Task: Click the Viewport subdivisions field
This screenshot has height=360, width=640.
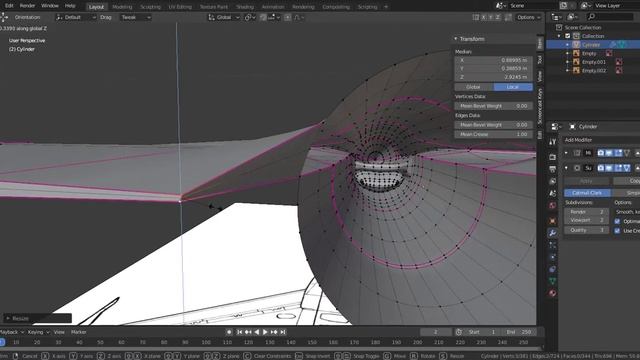Action: pos(586,220)
